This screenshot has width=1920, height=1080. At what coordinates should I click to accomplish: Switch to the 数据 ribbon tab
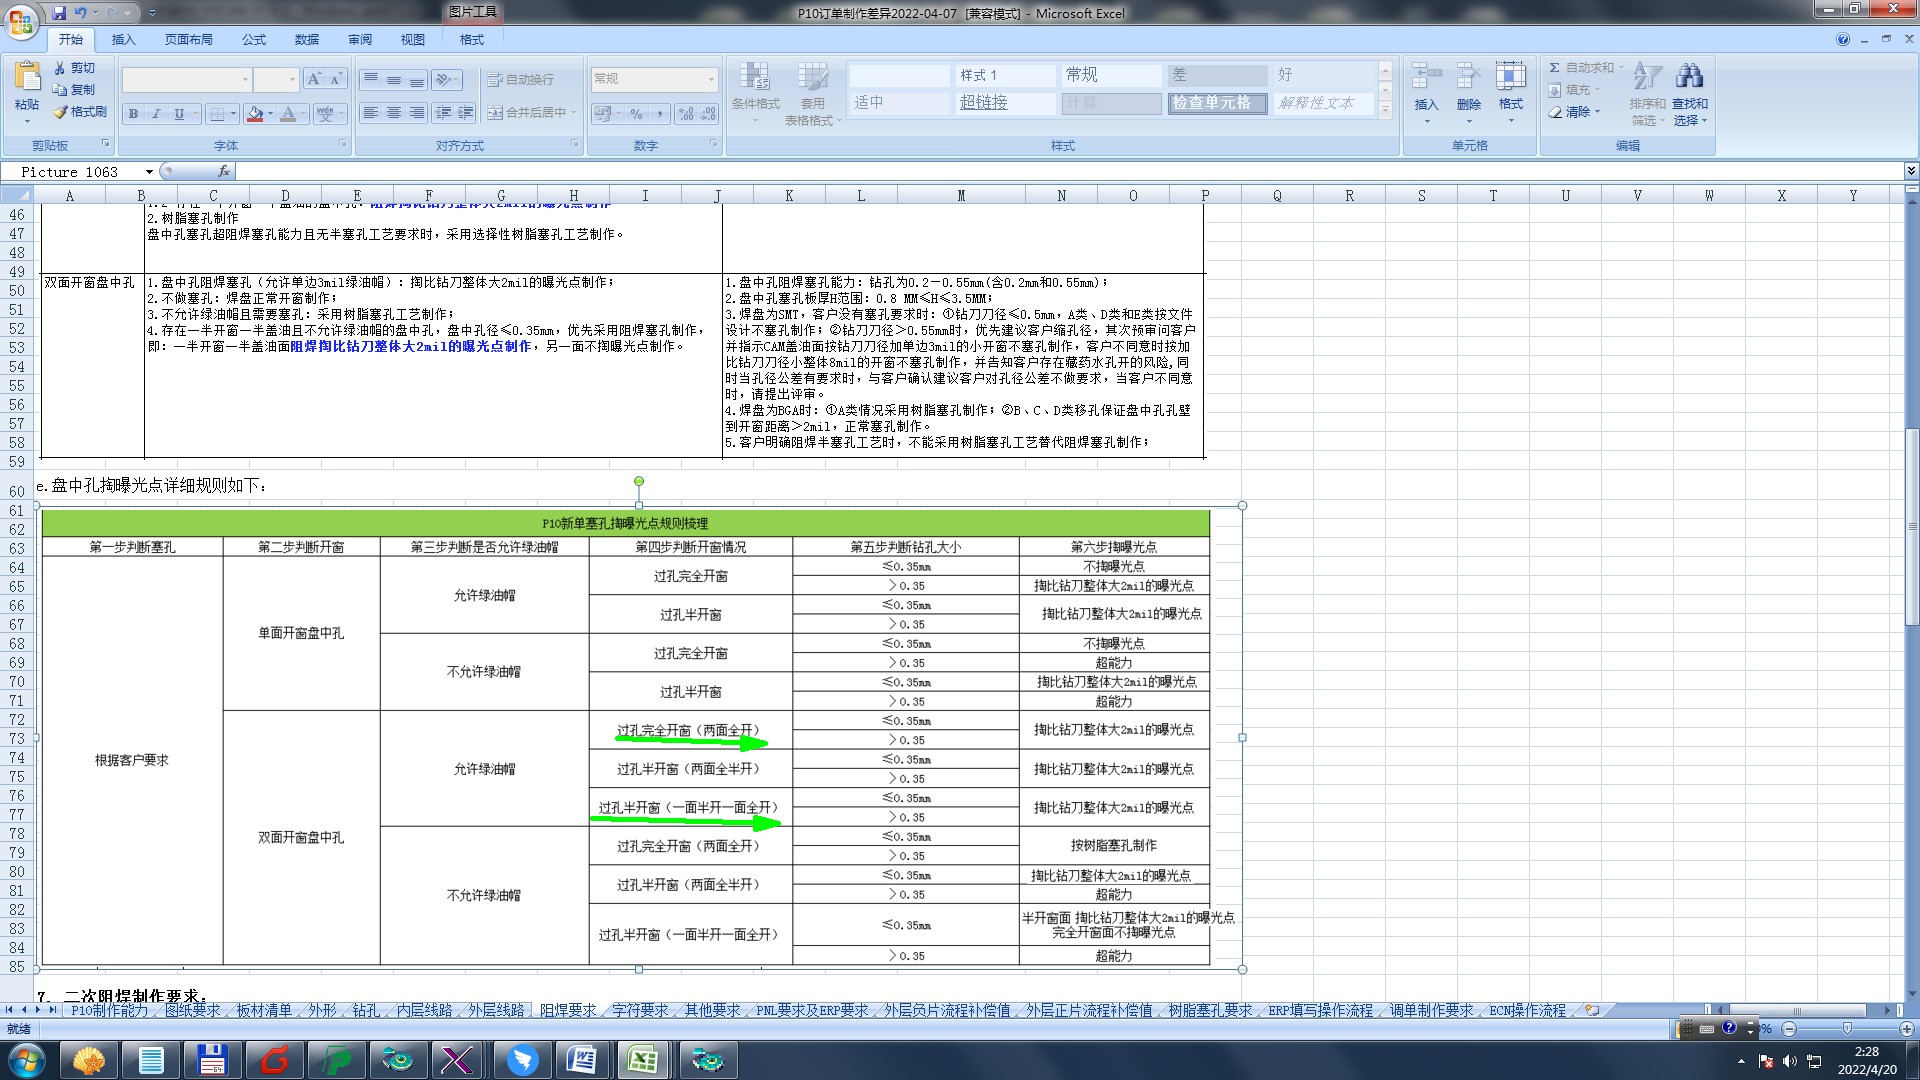[307, 40]
